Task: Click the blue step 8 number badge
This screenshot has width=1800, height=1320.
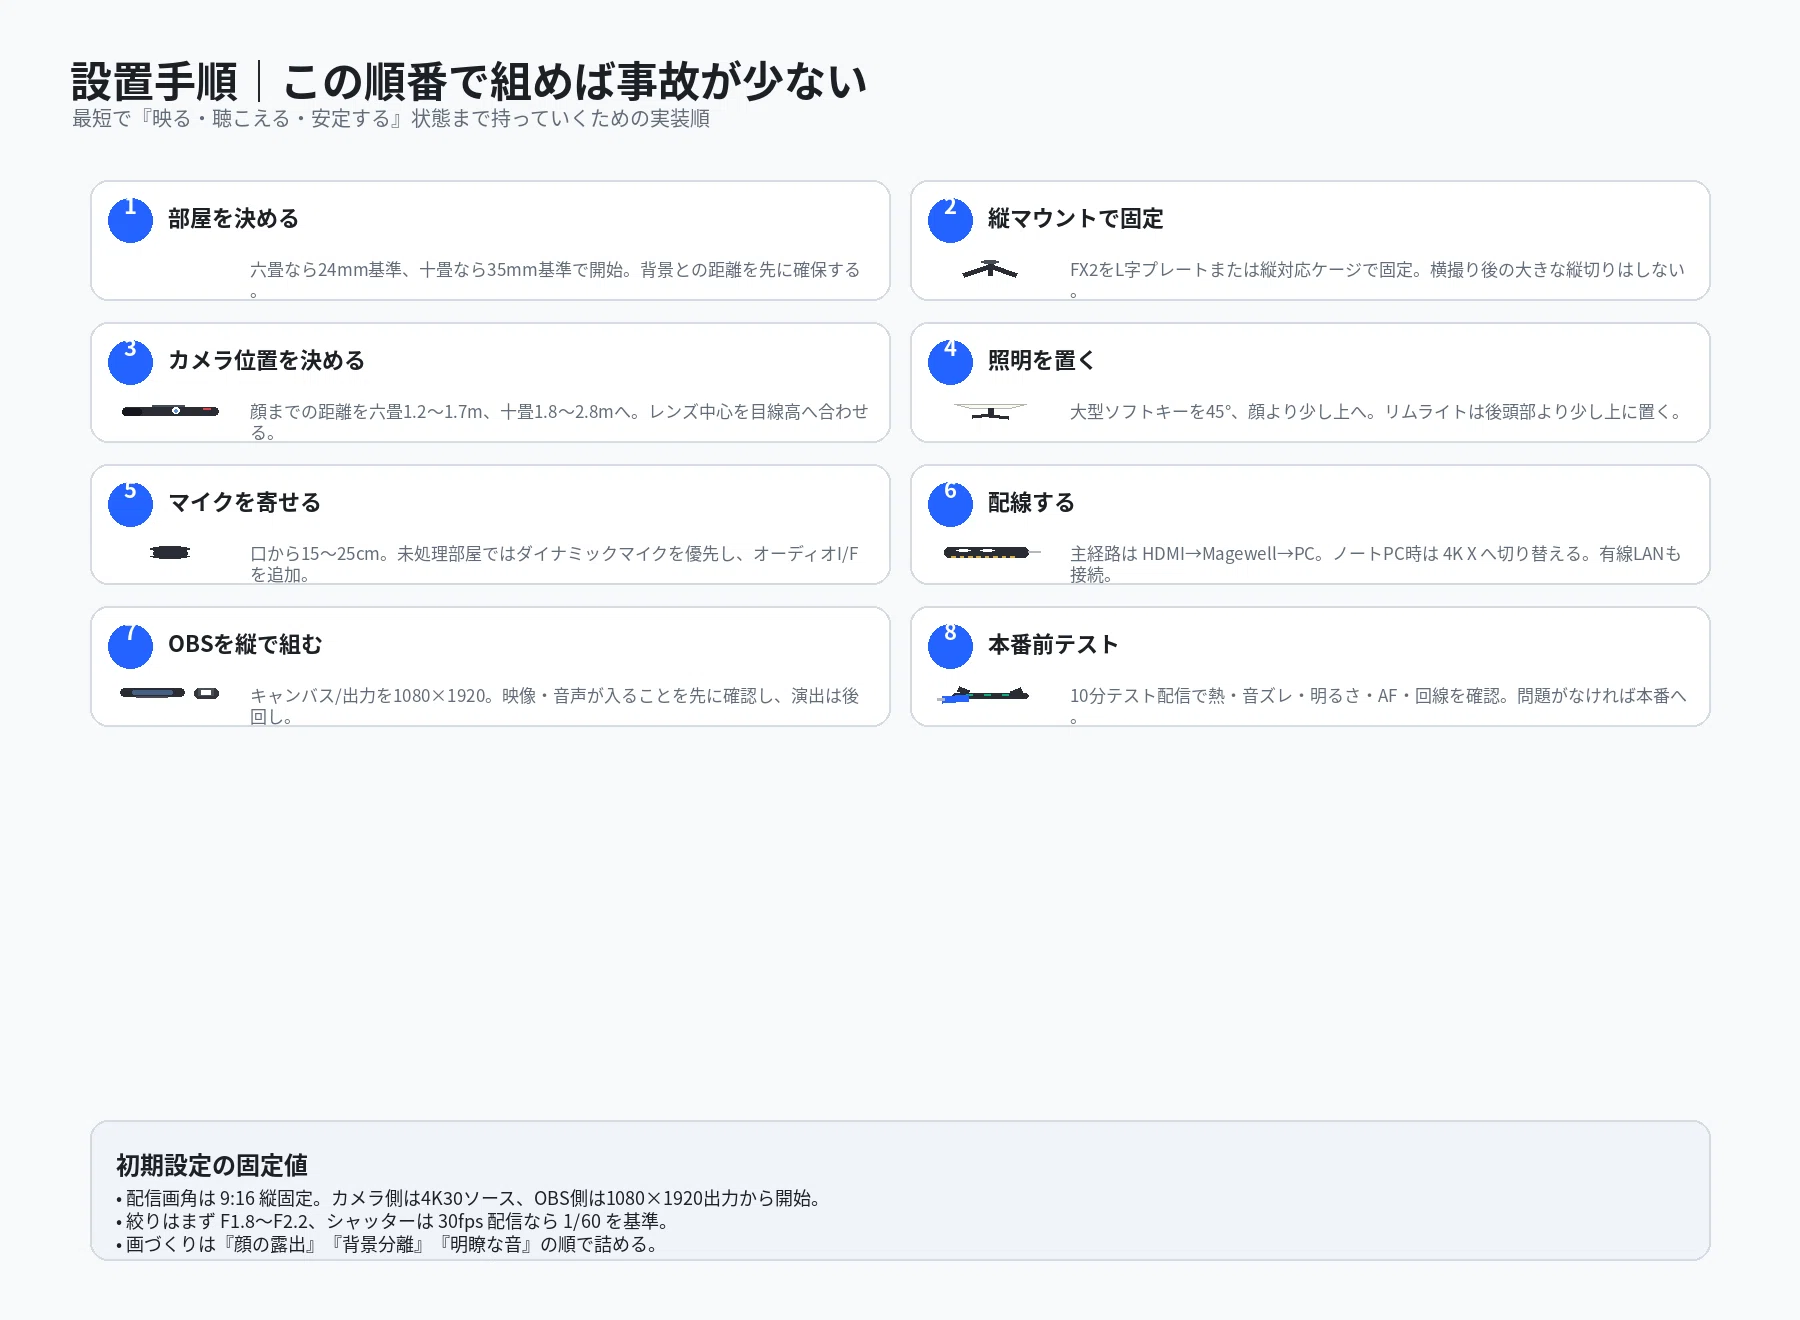Action: click(x=950, y=646)
